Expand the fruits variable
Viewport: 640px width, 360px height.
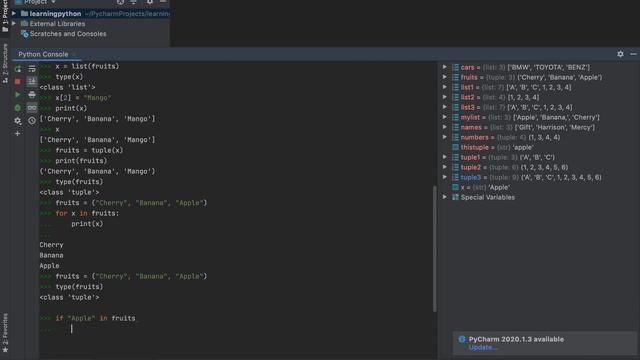[x=445, y=77]
